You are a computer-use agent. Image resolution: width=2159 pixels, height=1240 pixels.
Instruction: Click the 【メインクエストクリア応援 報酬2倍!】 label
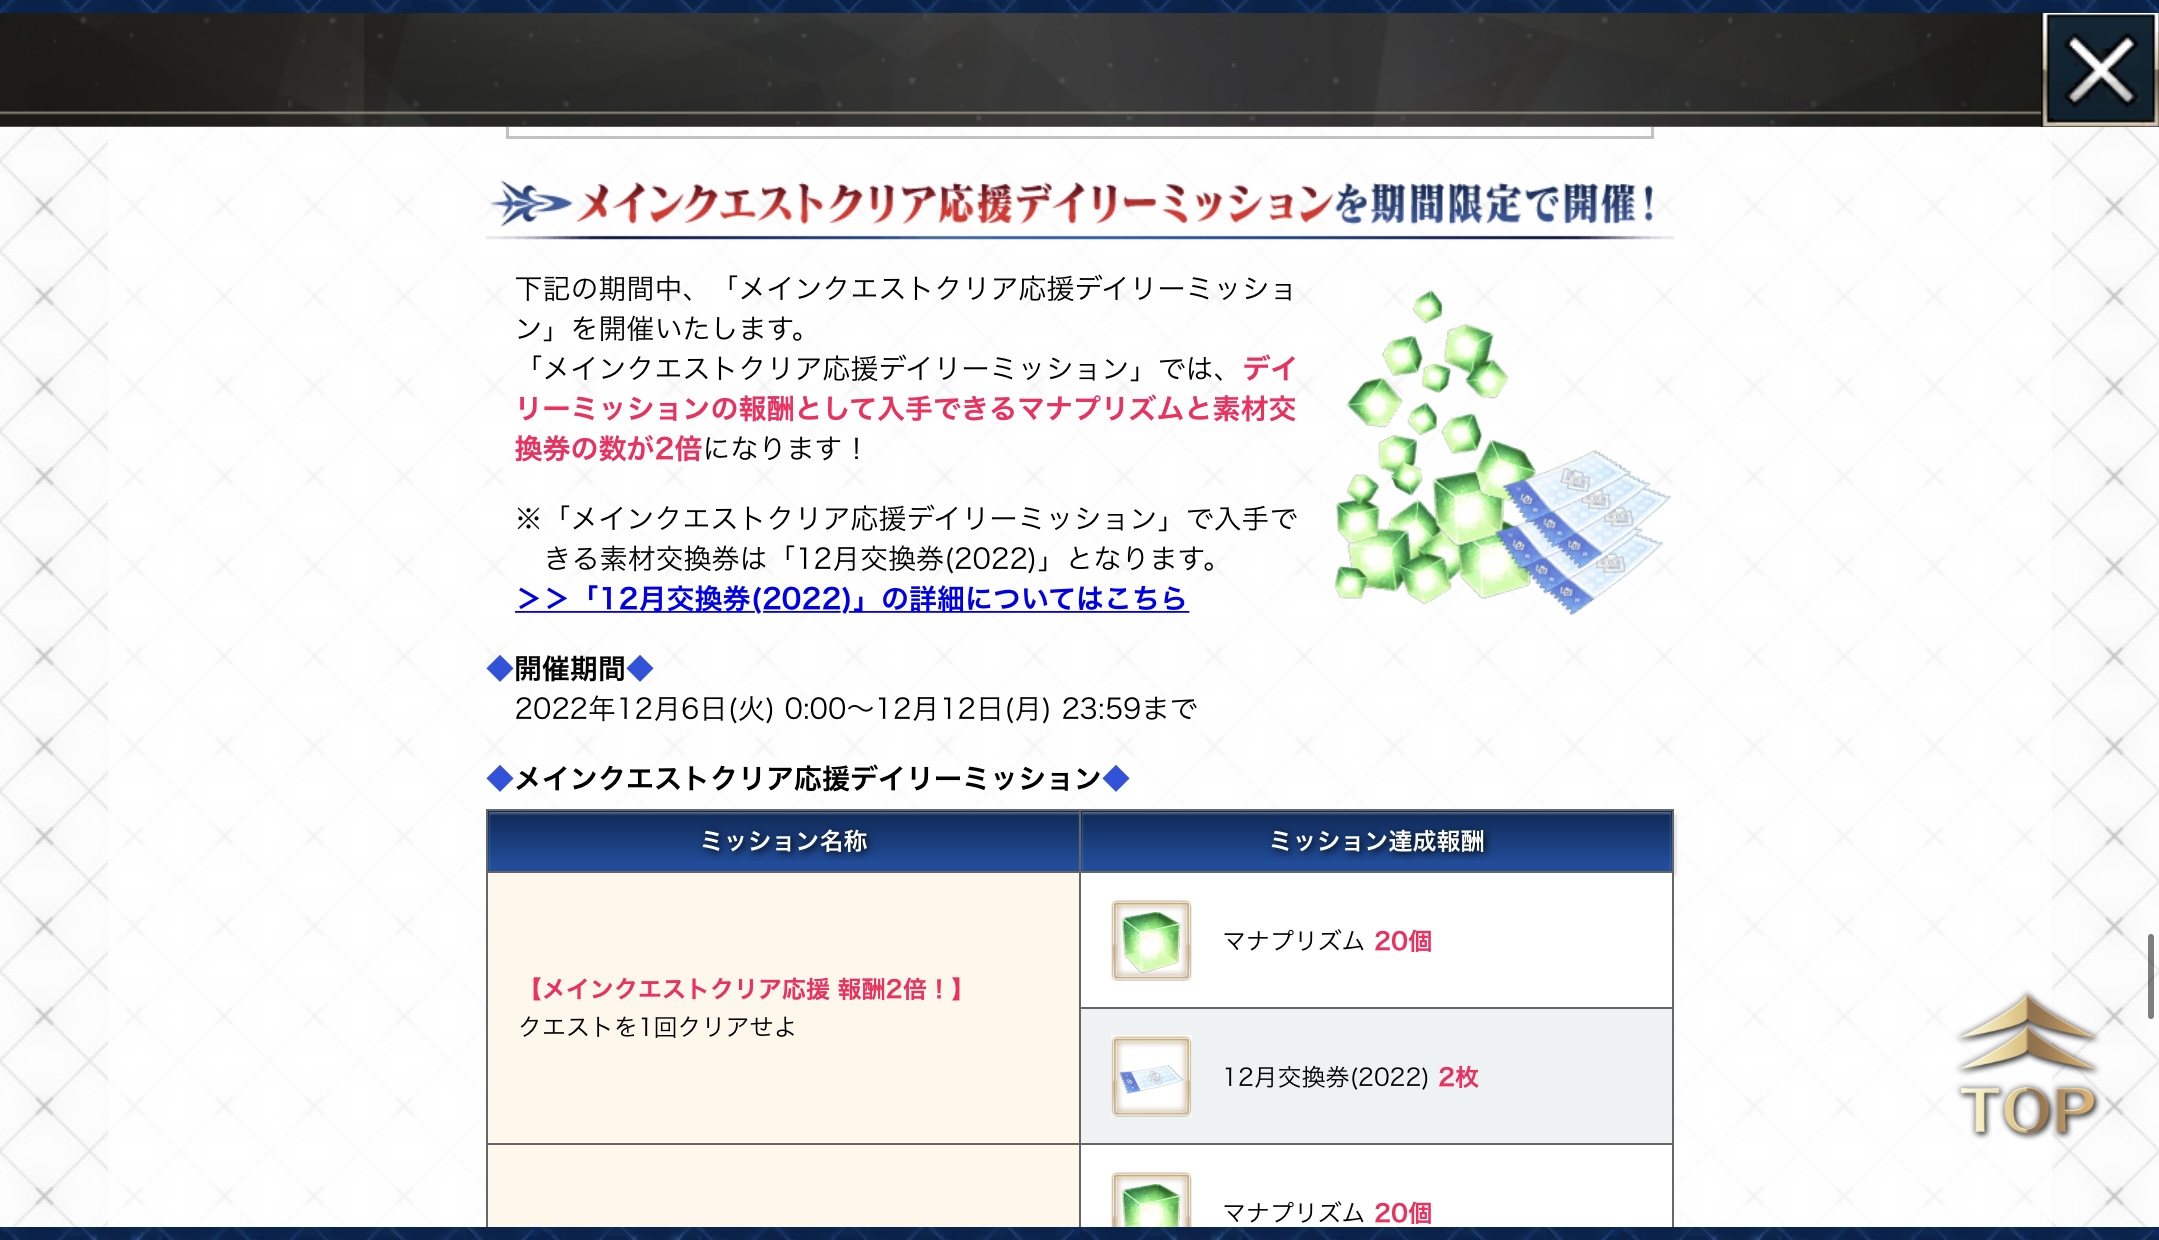coord(745,989)
